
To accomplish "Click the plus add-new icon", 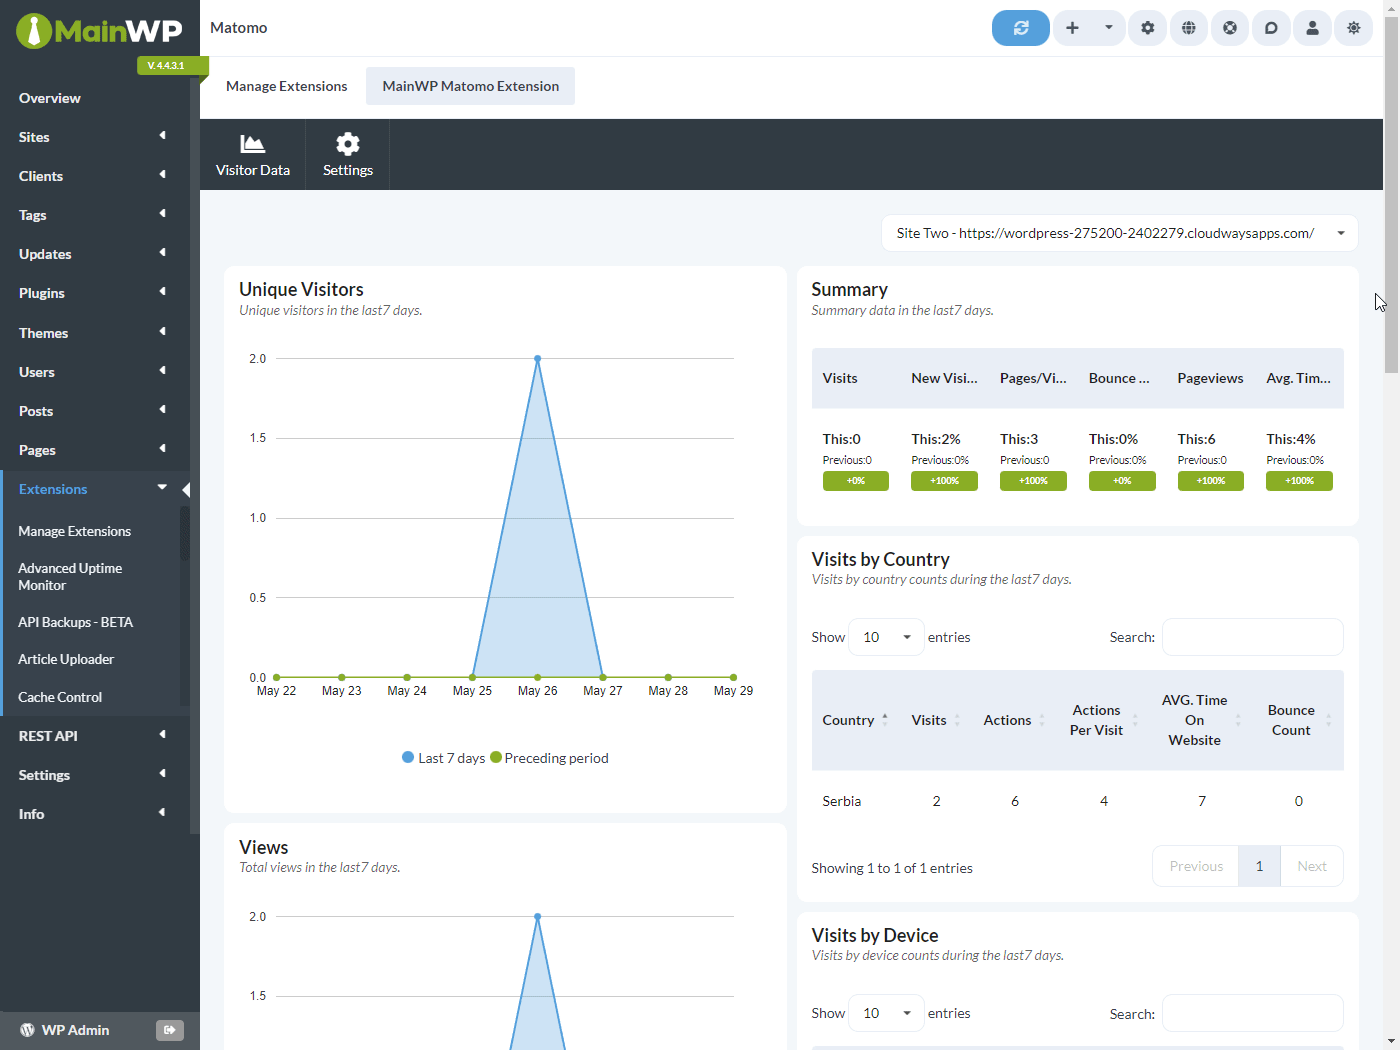I will (1072, 28).
